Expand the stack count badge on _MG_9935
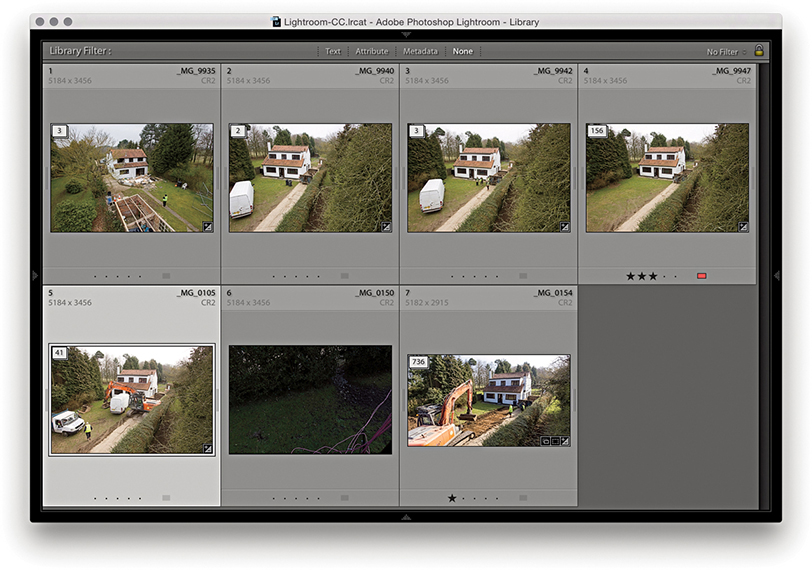This screenshot has width=812, height=570. coord(59,130)
